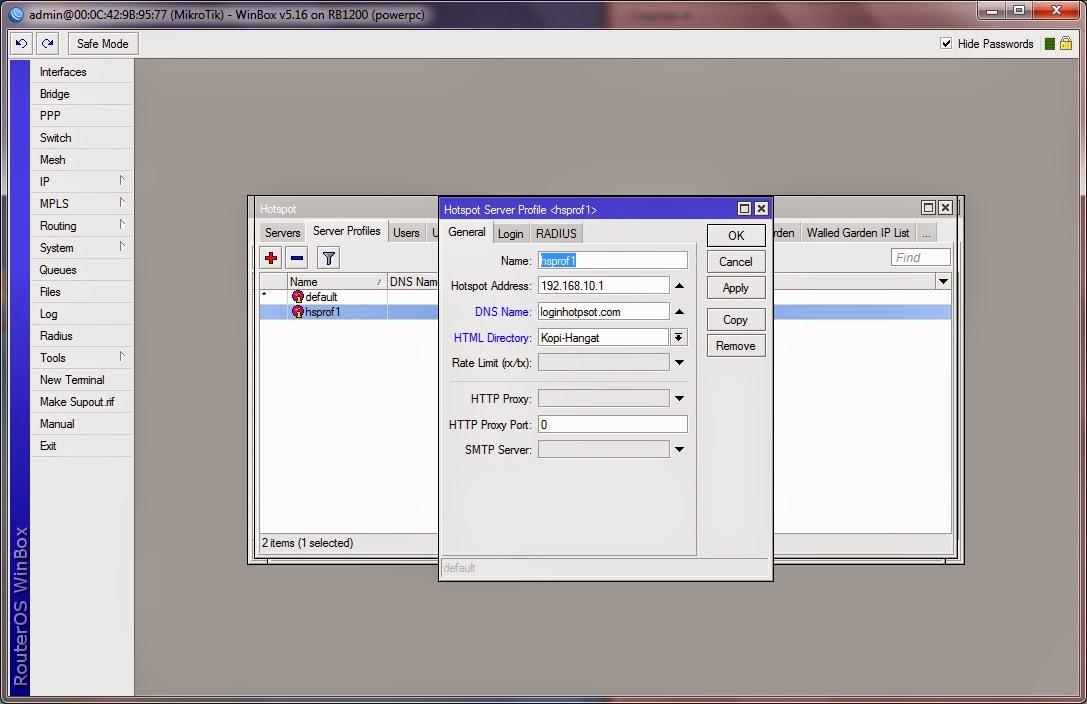Click the redo arrow in WinBox toolbar
The height and width of the screenshot is (704, 1087).
pos(47,44)
